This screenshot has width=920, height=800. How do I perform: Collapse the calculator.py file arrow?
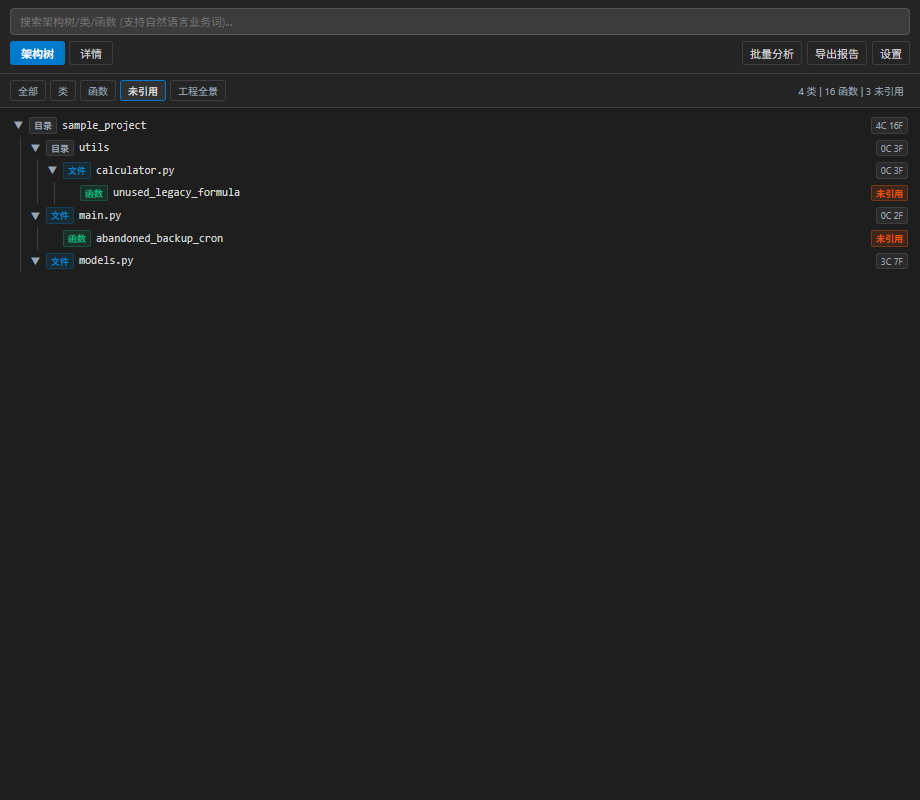coord(52,170)
